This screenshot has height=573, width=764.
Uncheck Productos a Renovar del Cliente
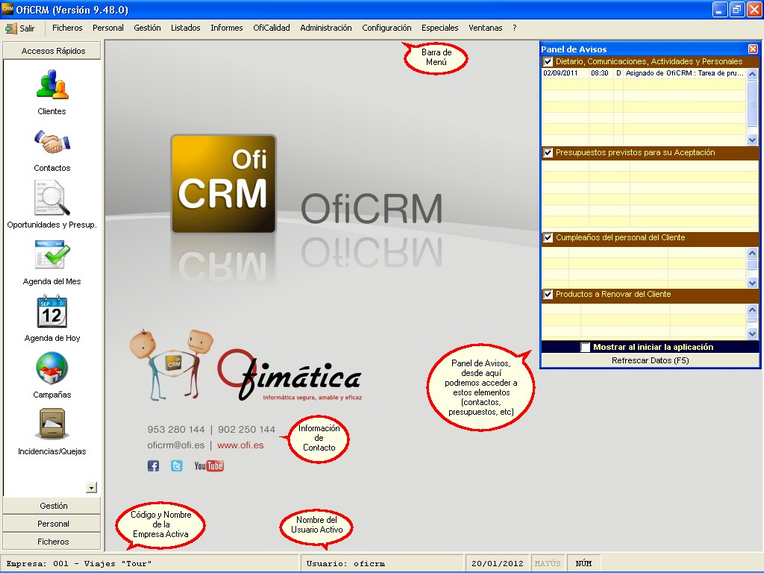(548, 294)
